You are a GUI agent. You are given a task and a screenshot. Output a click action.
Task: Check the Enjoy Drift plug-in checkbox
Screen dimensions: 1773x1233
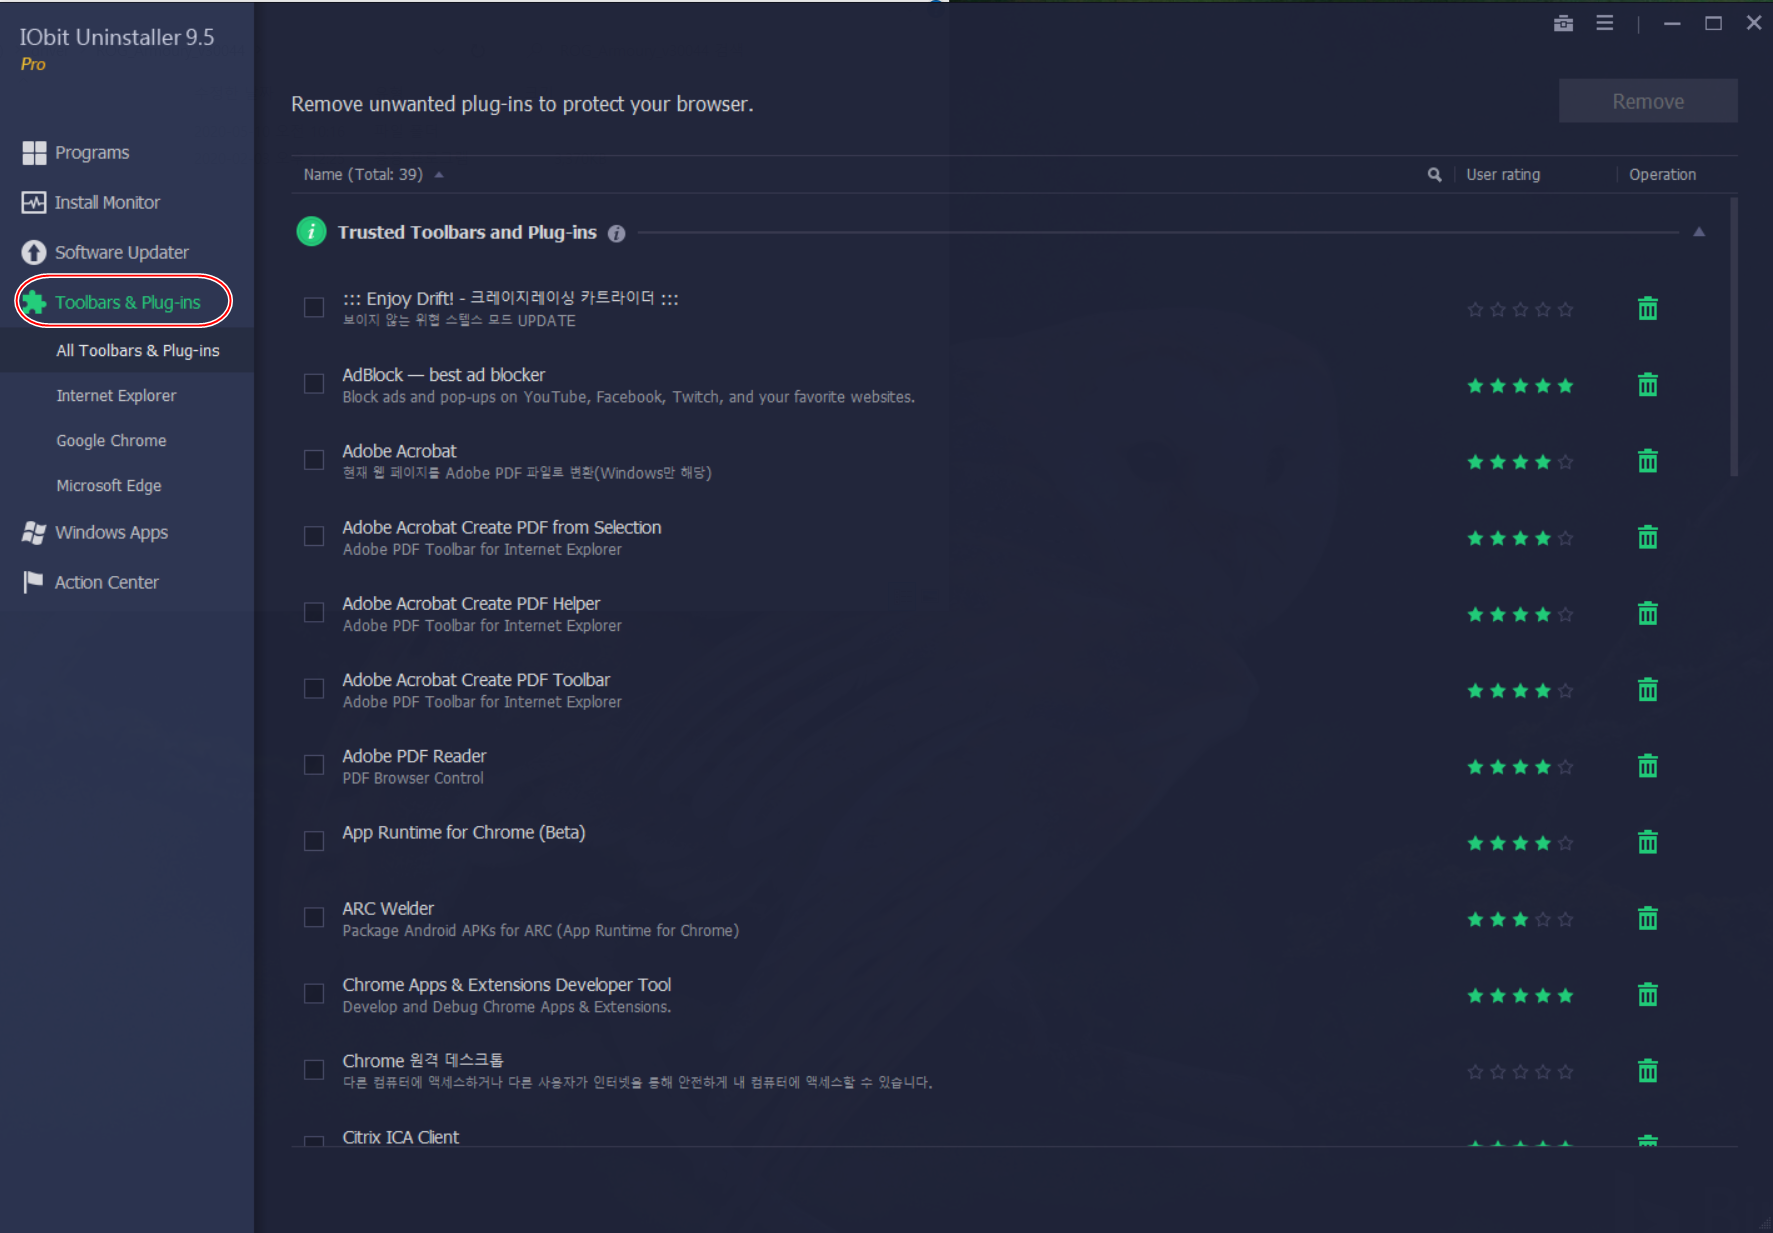pos(314,307)
